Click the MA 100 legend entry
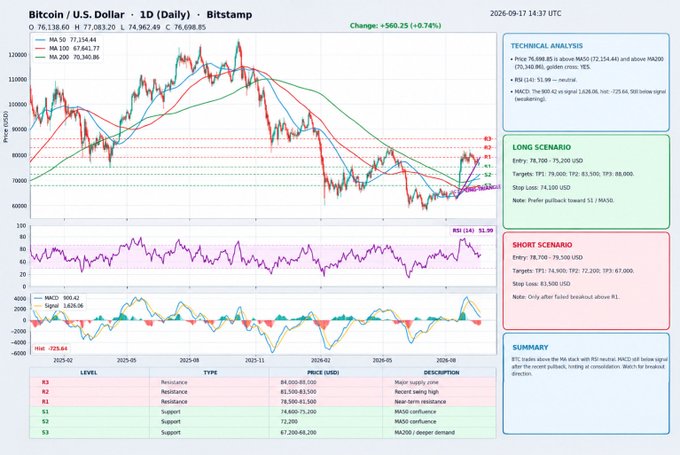 pyautogui.click(x=68, y=48)
